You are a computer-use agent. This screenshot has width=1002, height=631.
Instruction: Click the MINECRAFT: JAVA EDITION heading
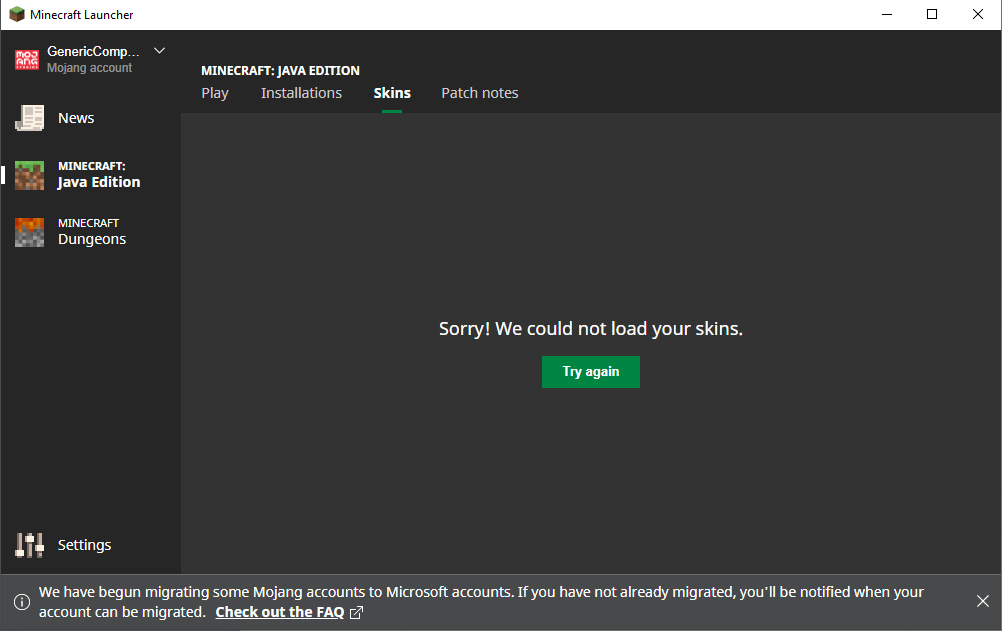pos(281,70)
